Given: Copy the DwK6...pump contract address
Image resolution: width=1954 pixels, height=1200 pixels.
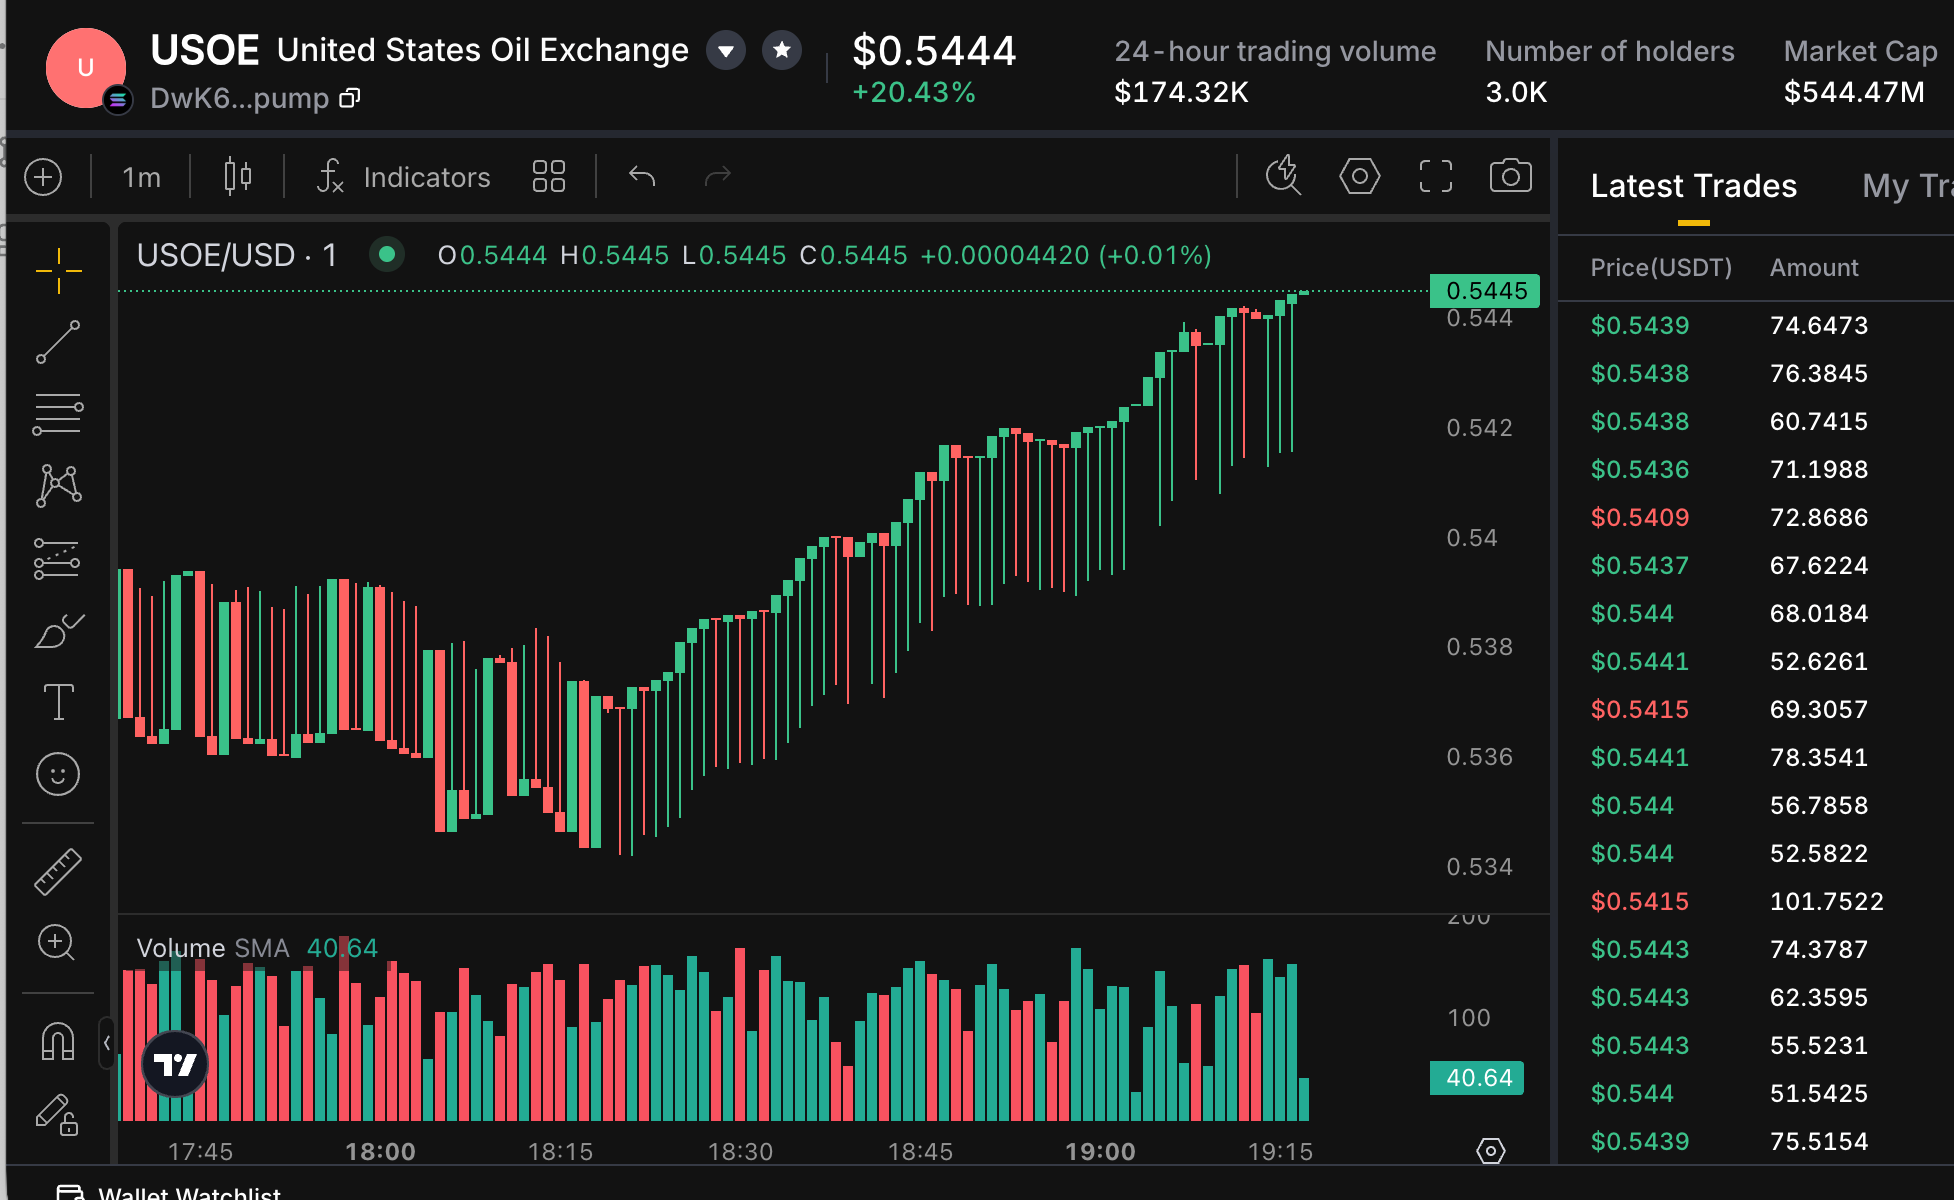Looking at the screenshot, I should 350,98.
